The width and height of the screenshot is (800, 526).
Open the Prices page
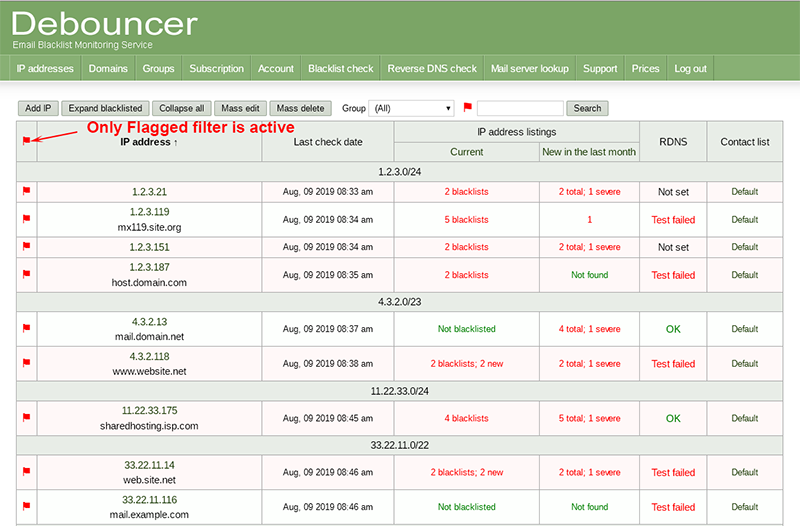pos(645,68)
